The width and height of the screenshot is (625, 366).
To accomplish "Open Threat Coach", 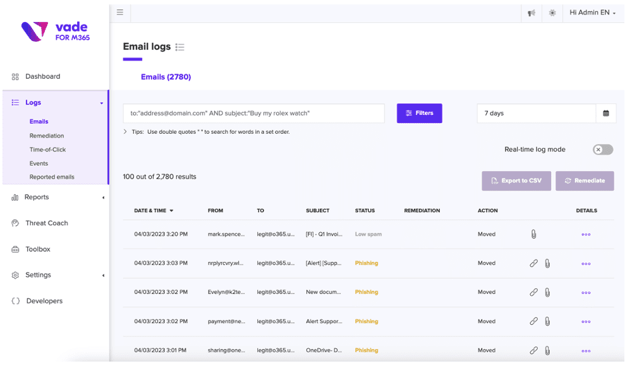I will click(x=47, y=223).
